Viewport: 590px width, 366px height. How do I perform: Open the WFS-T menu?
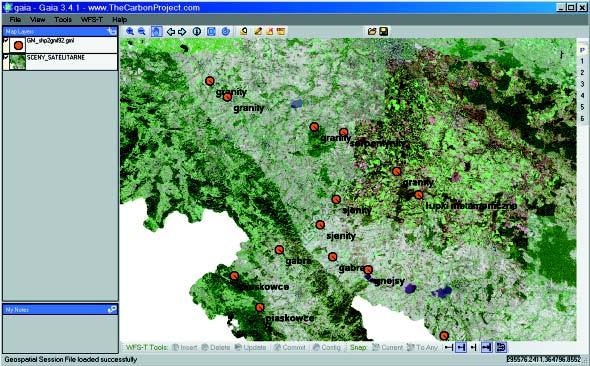tap(92, 20)
